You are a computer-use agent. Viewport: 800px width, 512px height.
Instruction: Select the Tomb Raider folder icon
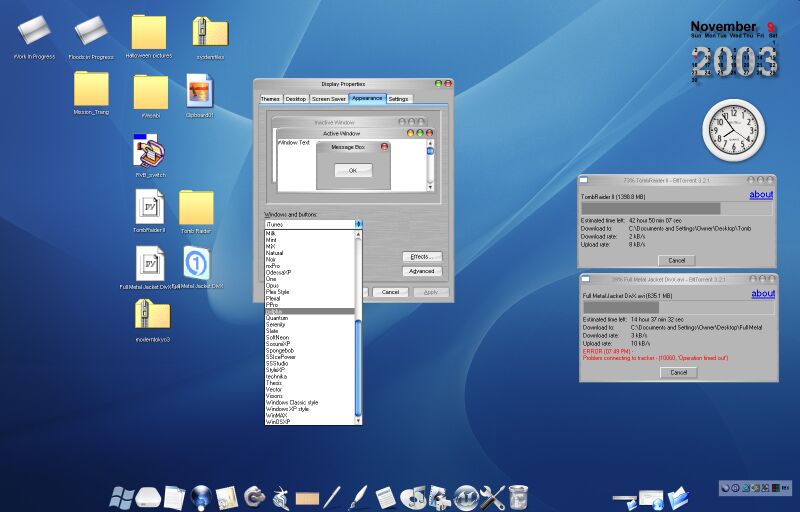click(x=196, y=208)
